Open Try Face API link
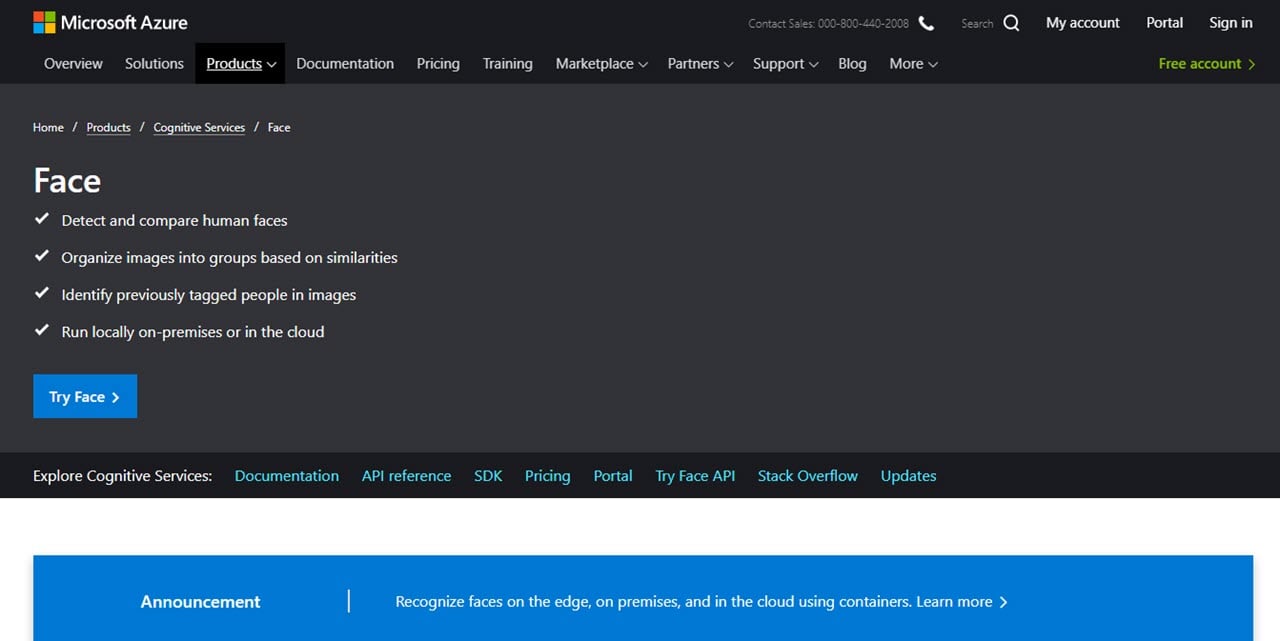The image size is (1280, 641). 695,475
